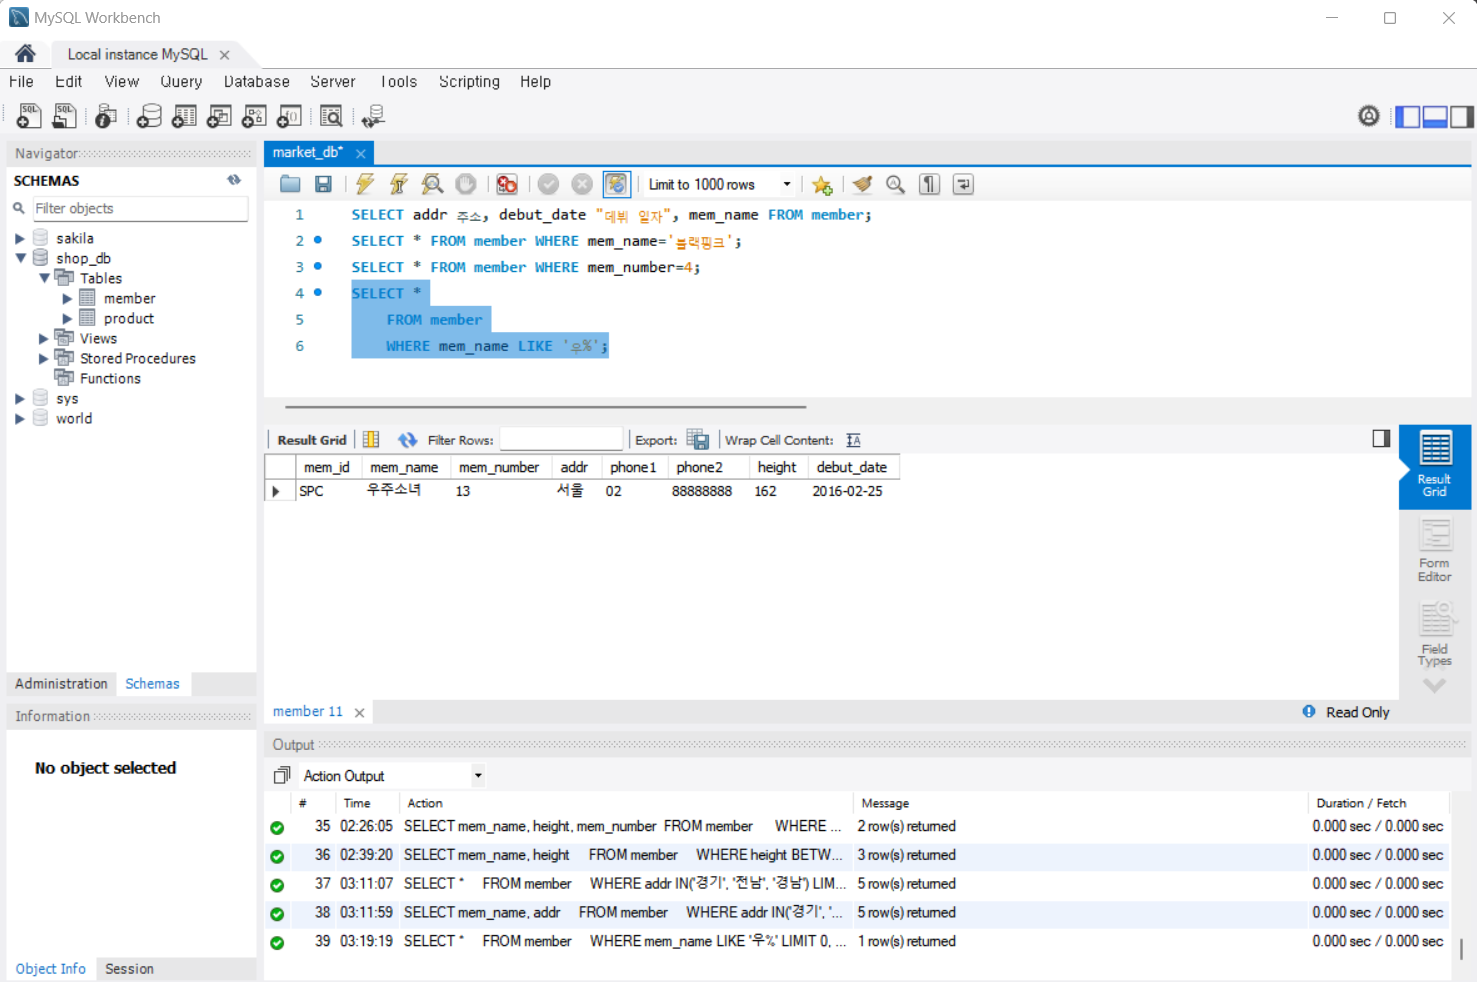
Task: Open a SQL script file icon
Action: pyautogui.click(x=64, y=117)
